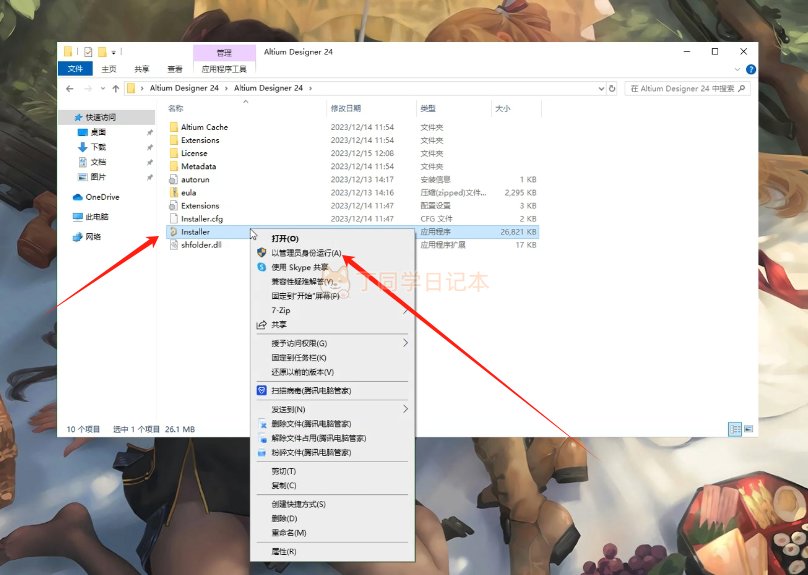Screen dimensions: 808x575
Task: Open recent locations dropdown arrow
Action: pos(103,89)
